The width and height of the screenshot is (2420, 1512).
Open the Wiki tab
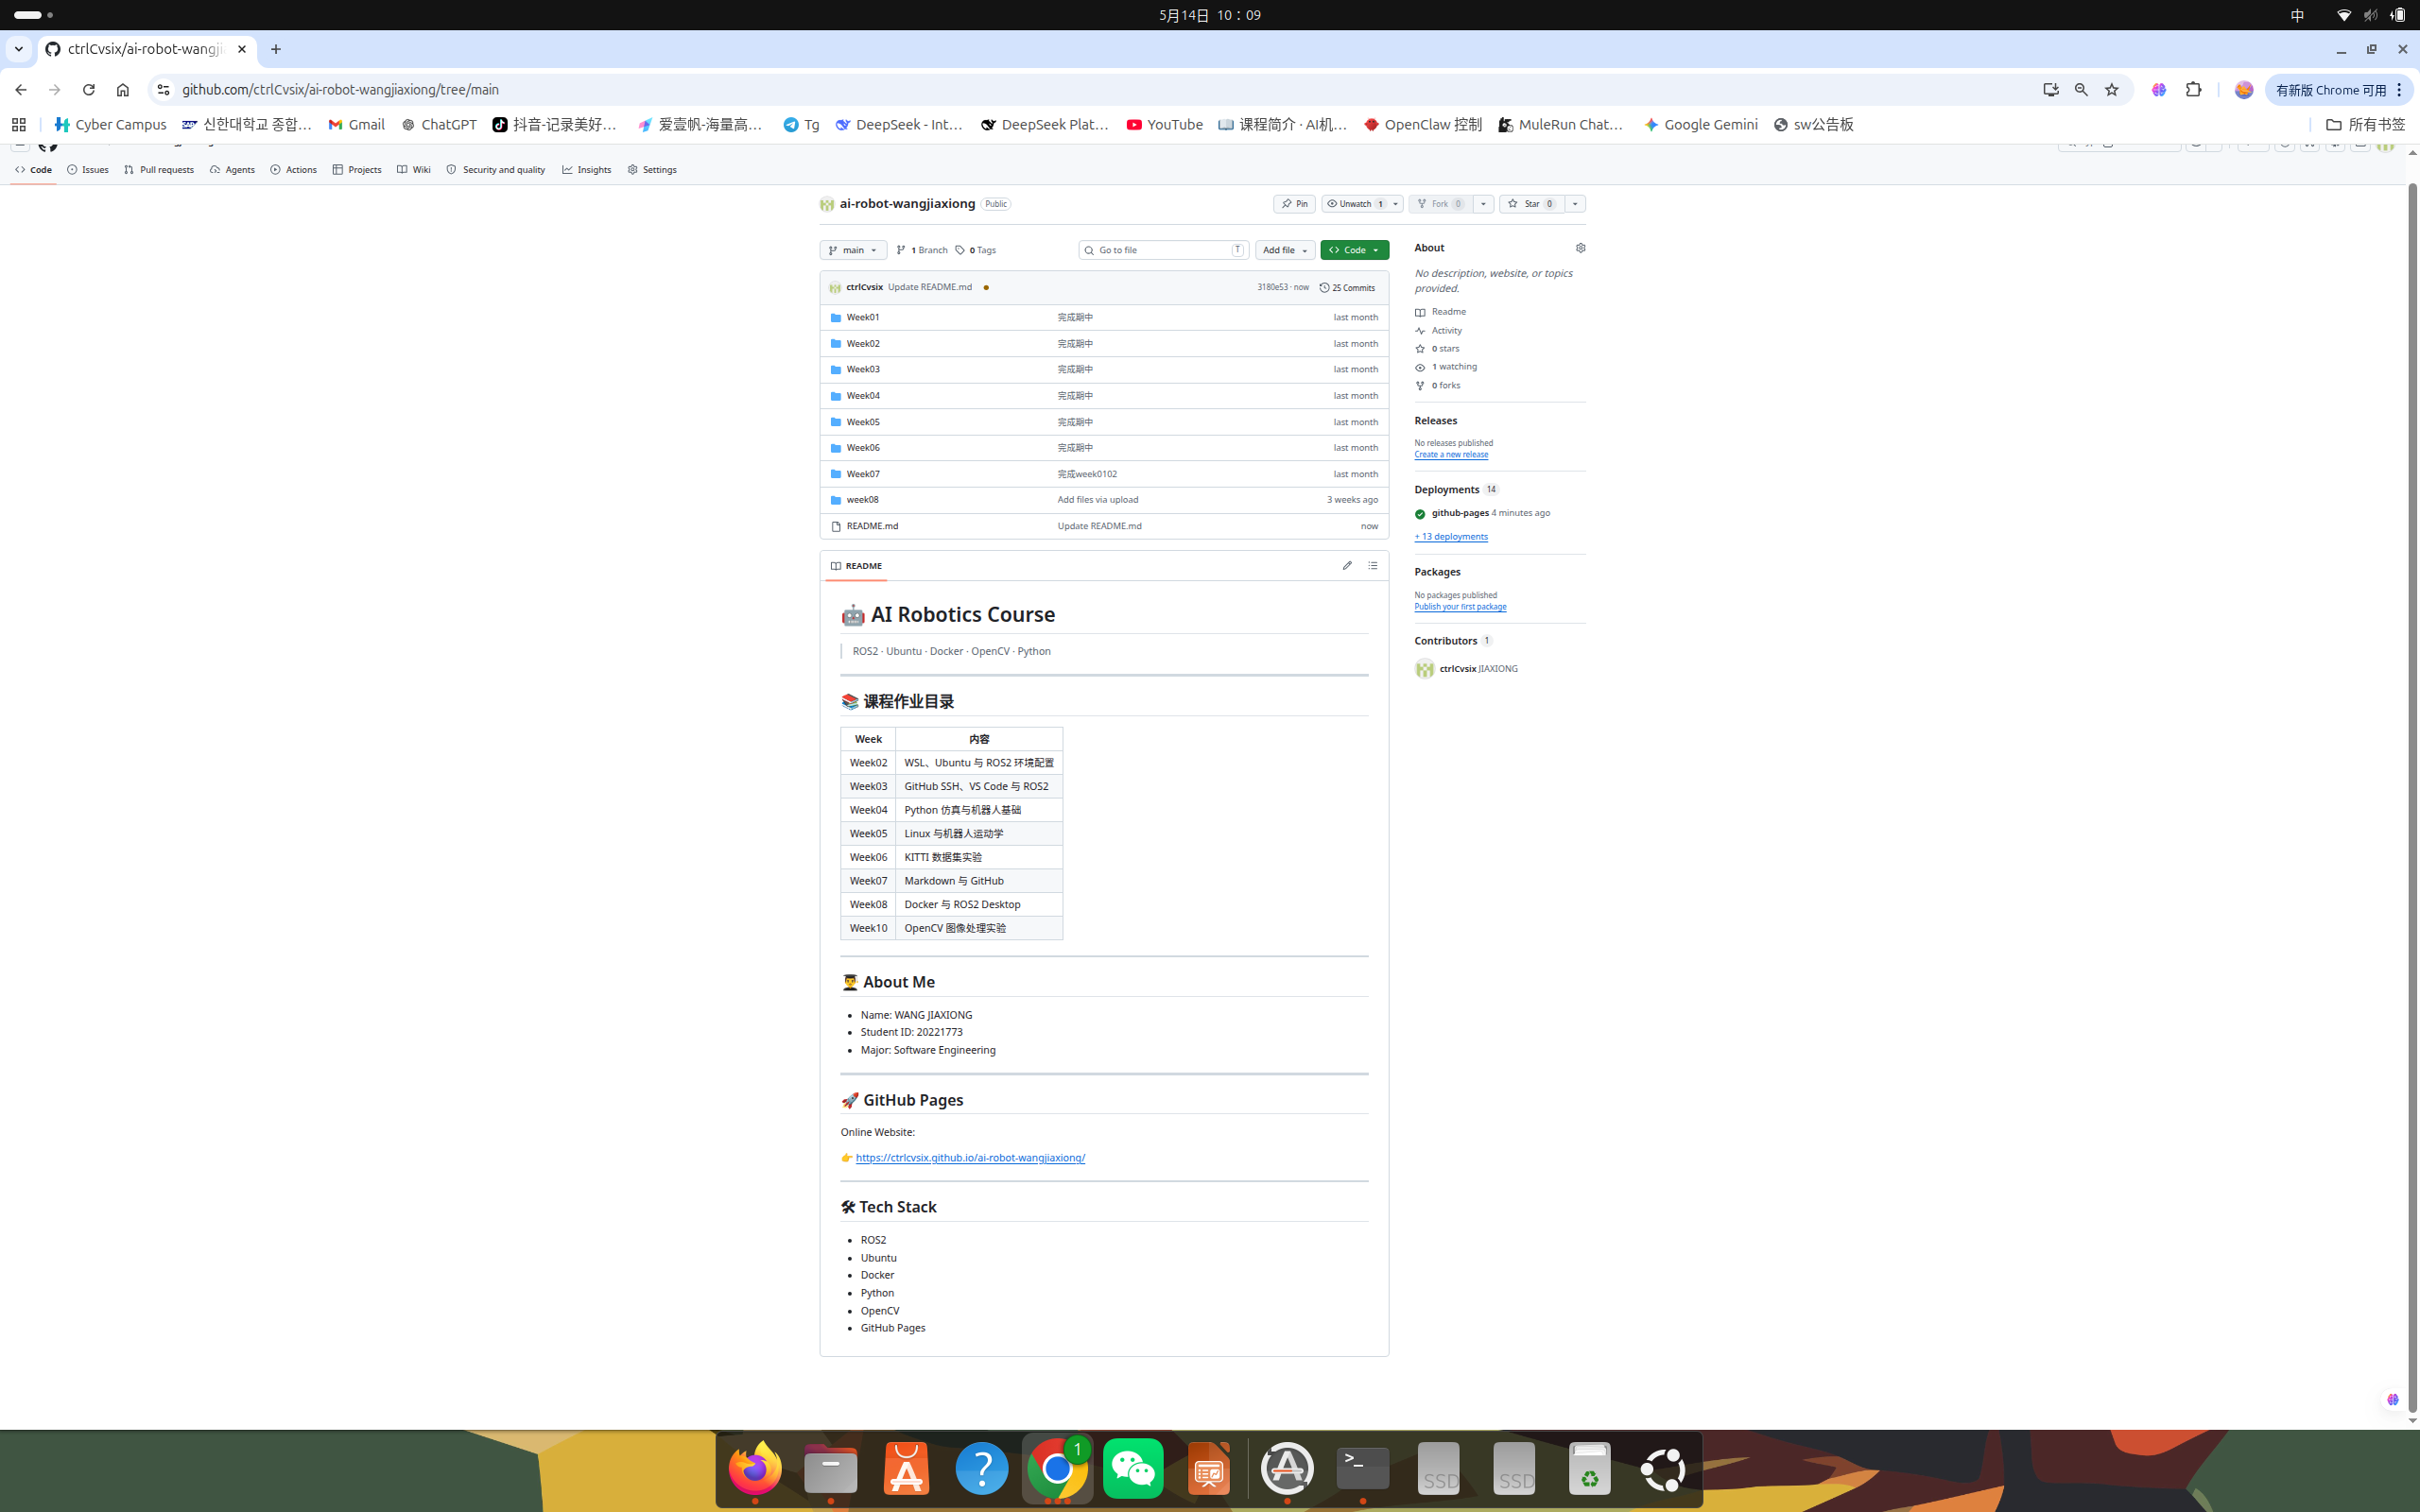pos(414,170)
